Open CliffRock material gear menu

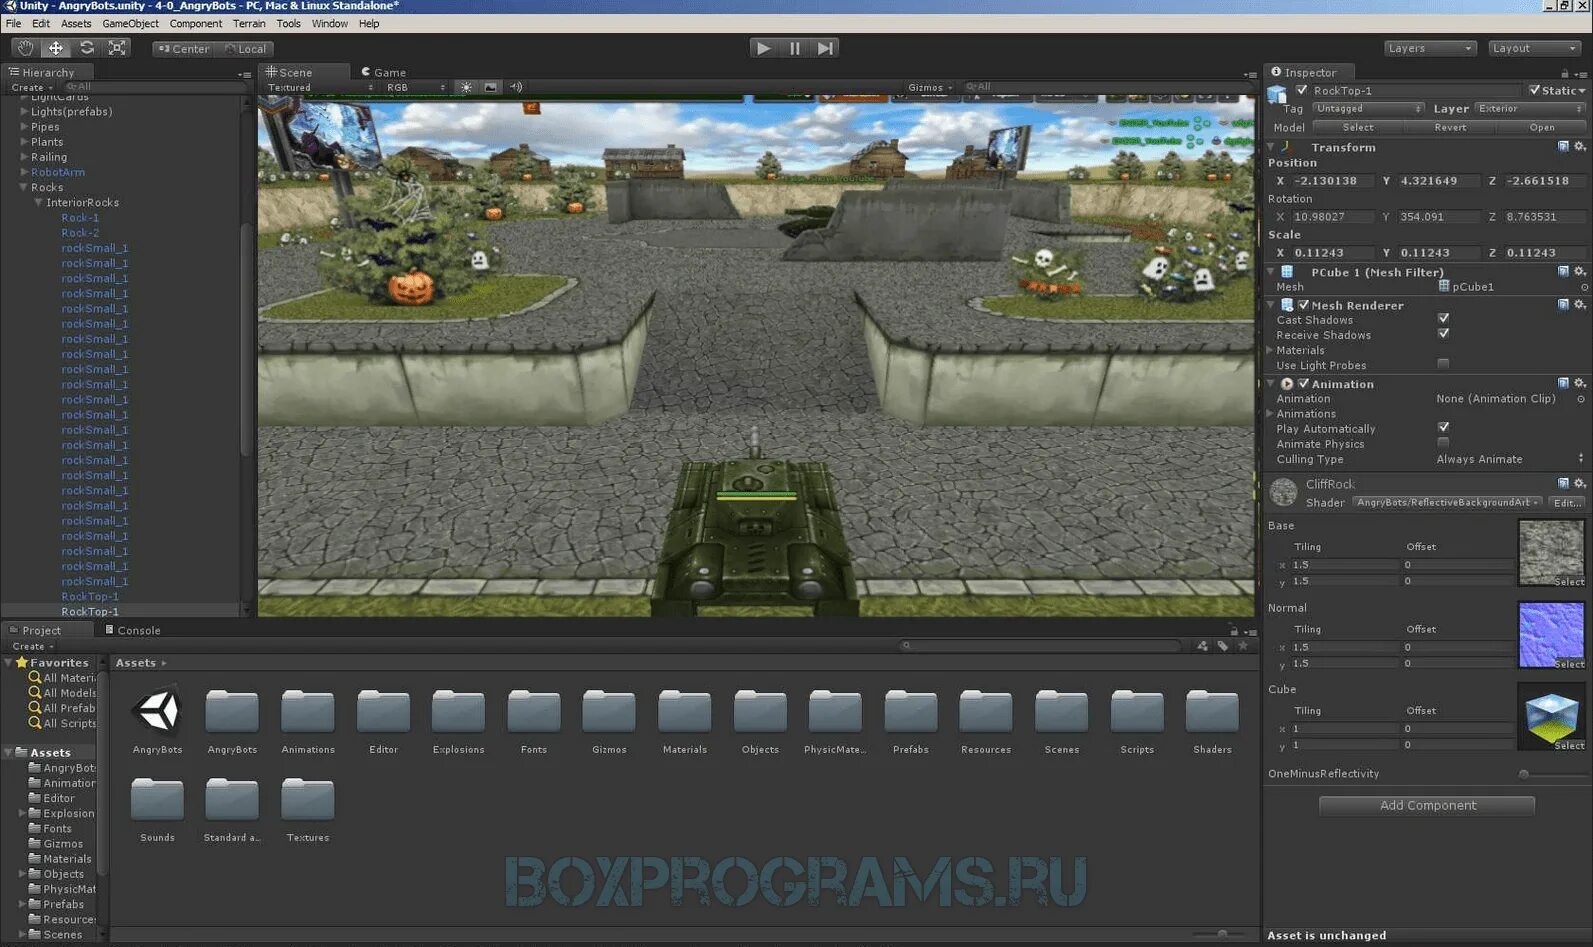(x=1579, y=484)
